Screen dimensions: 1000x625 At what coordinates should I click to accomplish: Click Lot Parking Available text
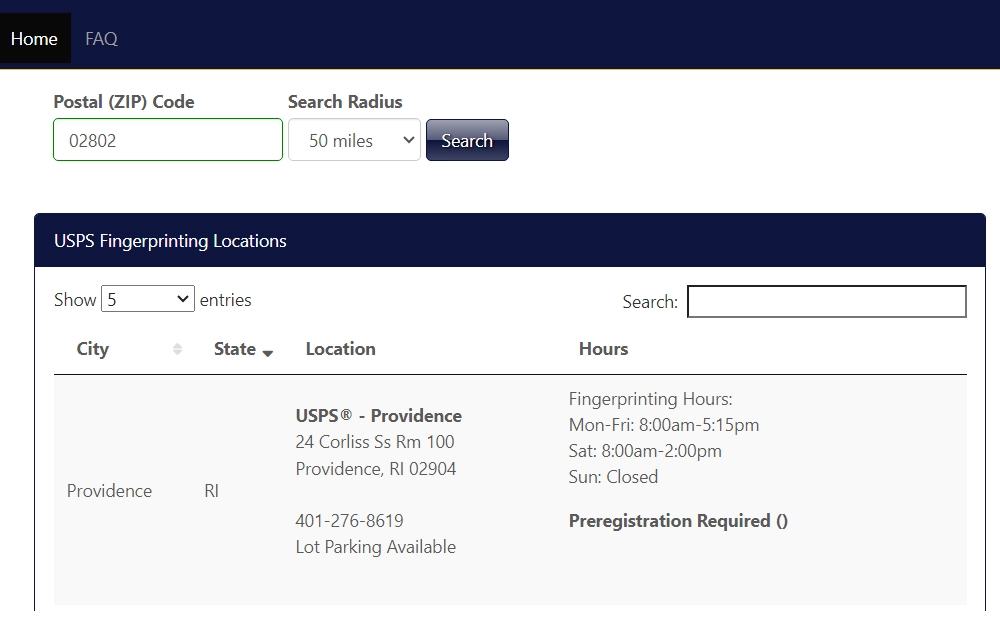coord(376,547)
